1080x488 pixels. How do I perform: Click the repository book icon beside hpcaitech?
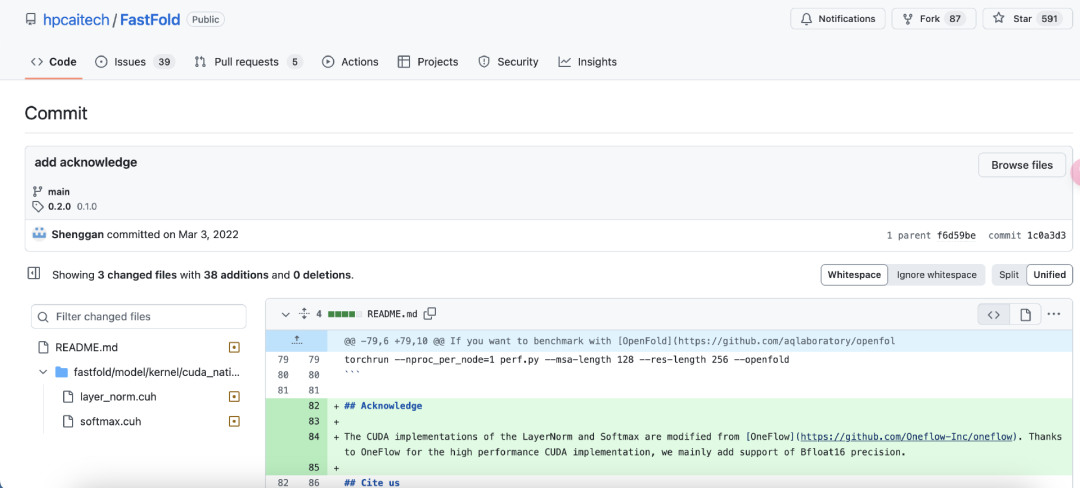[x=30, y=19]
